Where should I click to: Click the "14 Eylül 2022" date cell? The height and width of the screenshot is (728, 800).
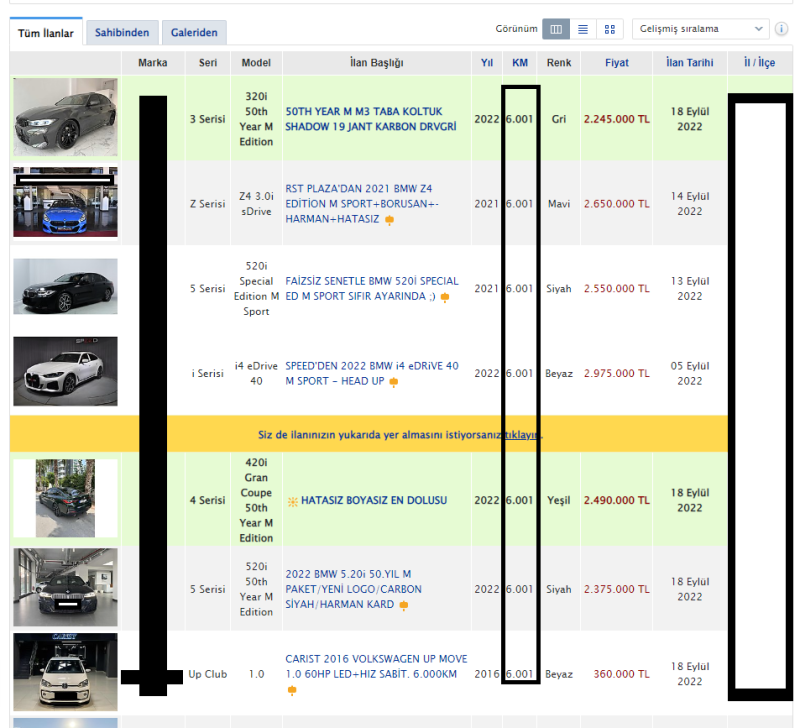[x=690, y=204]
